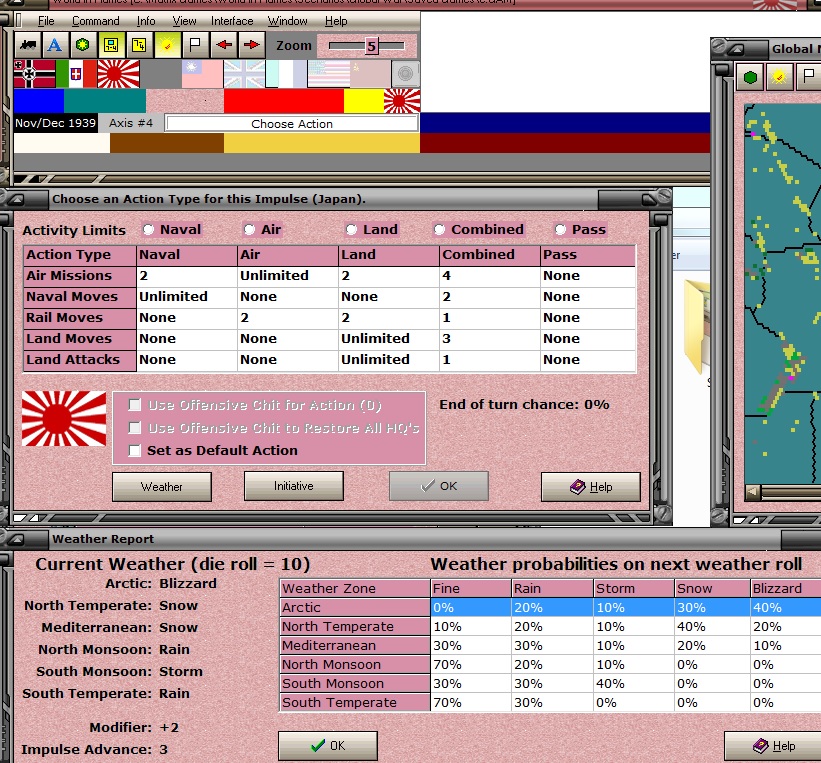Viewport: 821px width, 763px height.
Task: Select the faded United States flag
Action: click(x=329, y=73)
